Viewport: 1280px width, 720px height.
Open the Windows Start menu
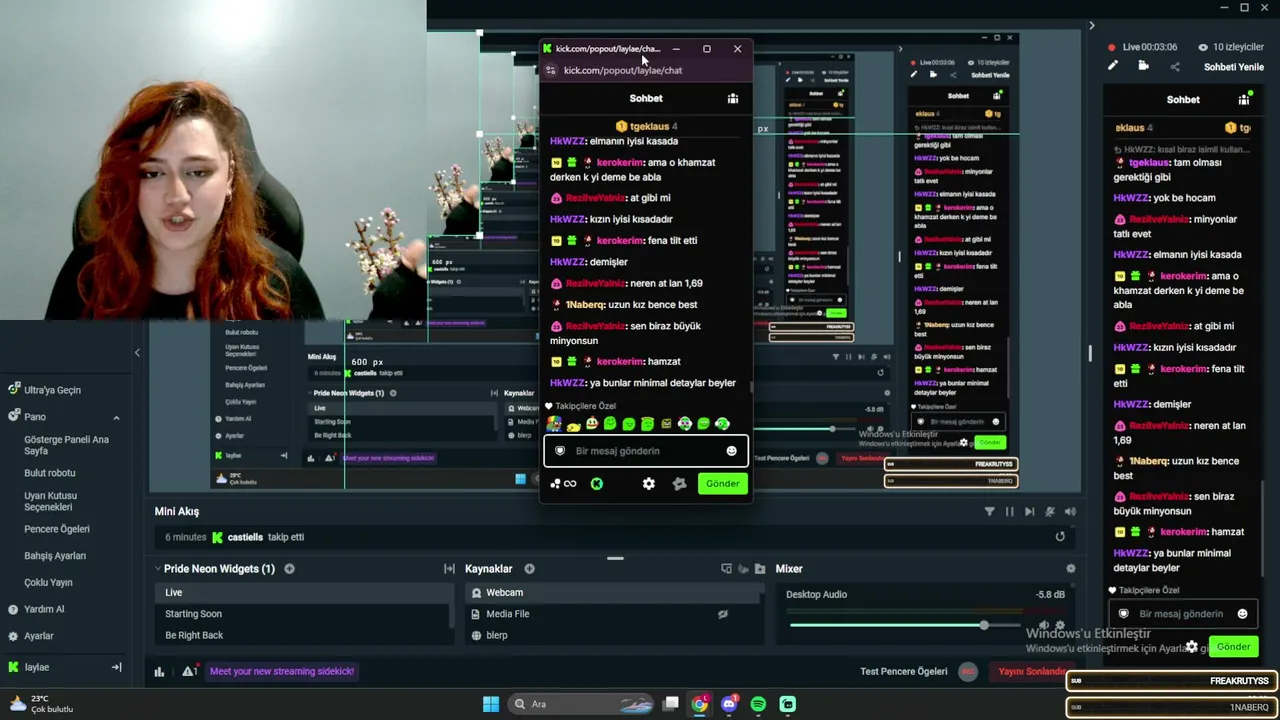[491, 704]
